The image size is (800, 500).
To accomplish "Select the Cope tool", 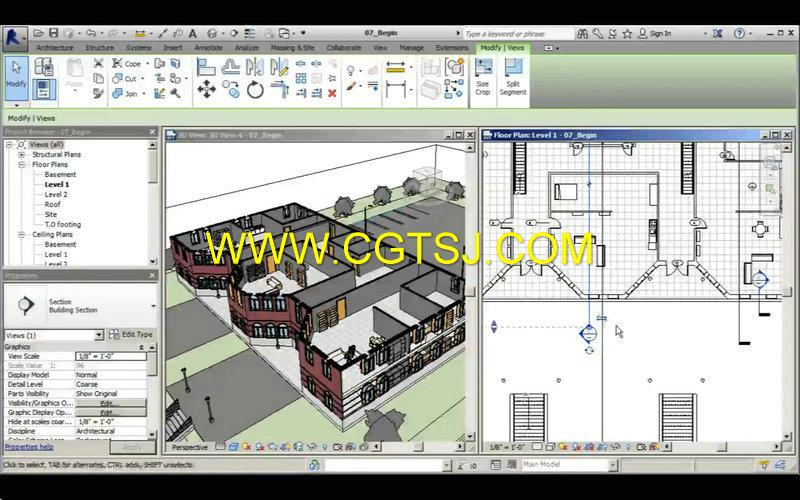I will [127, 64].
